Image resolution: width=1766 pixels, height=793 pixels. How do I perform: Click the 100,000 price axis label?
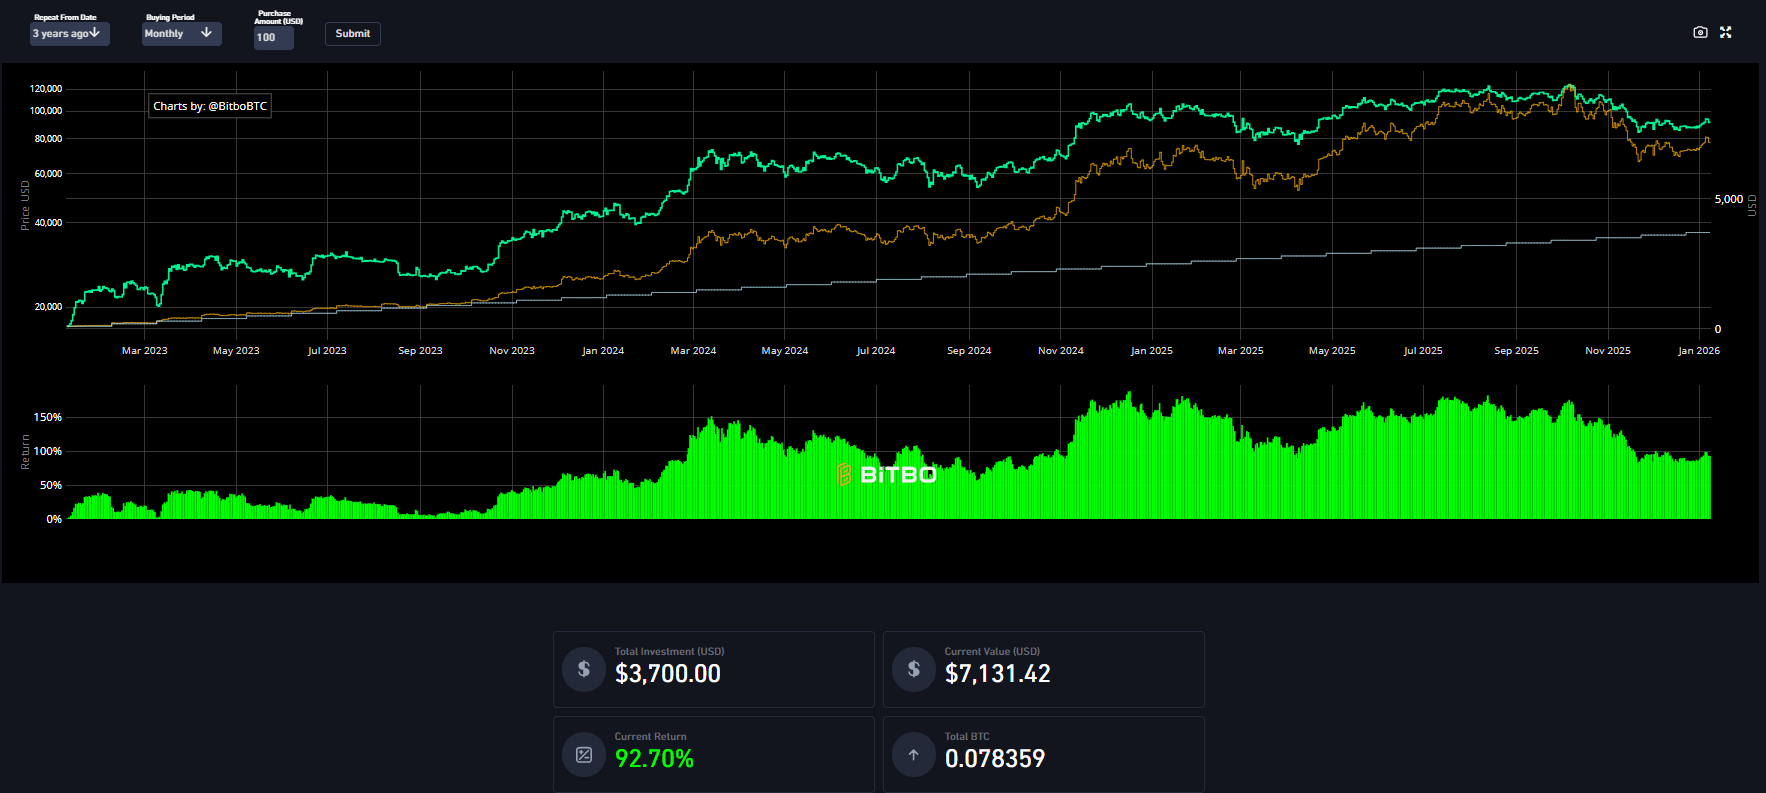[x=46, y=111]
